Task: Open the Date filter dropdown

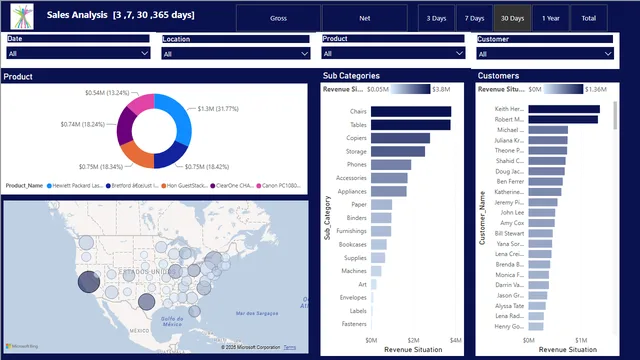Action: point(78,53)
